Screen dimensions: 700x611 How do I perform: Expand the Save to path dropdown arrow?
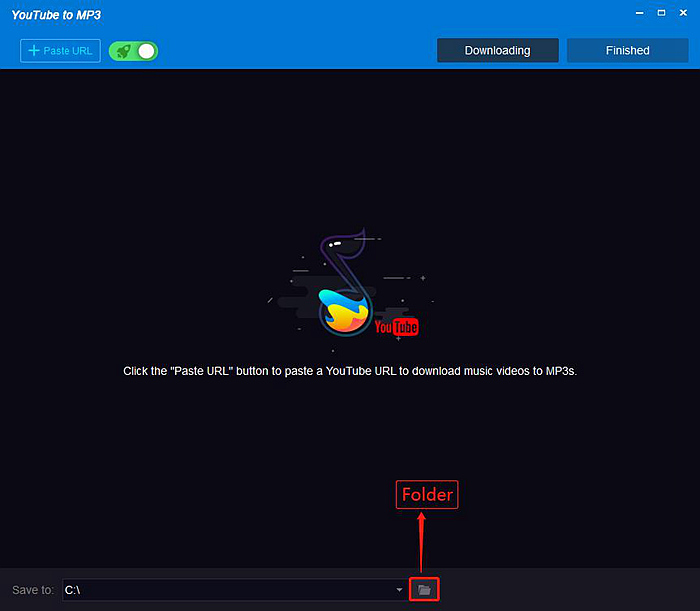tap(399, 590)
